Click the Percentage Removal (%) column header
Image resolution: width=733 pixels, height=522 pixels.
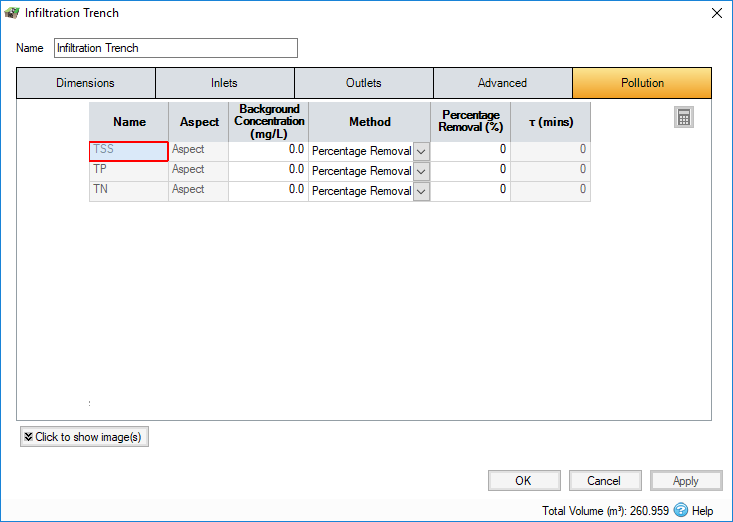470,122
